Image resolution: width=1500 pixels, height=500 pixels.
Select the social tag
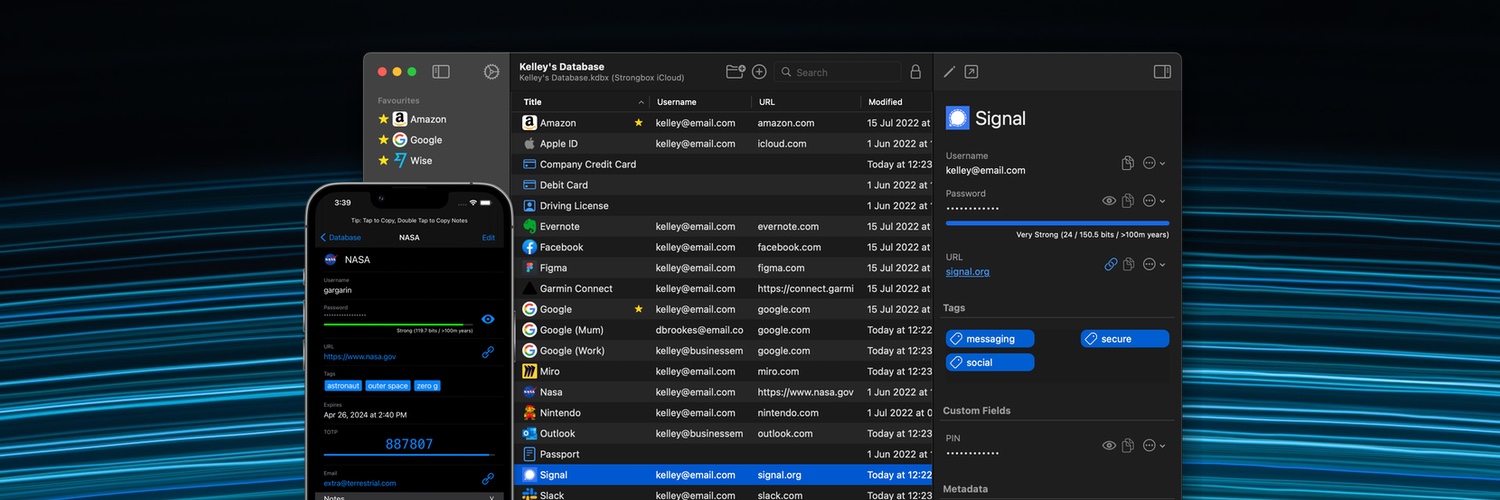click(x=990, y=362)
